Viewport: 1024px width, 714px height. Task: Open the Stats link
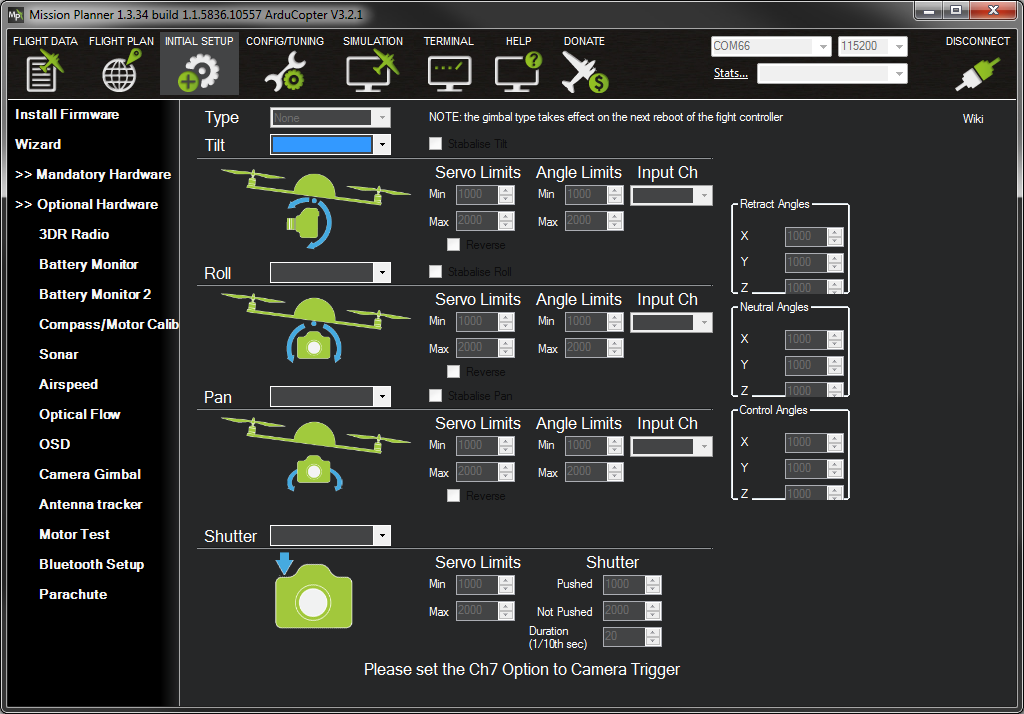[731, 73]
